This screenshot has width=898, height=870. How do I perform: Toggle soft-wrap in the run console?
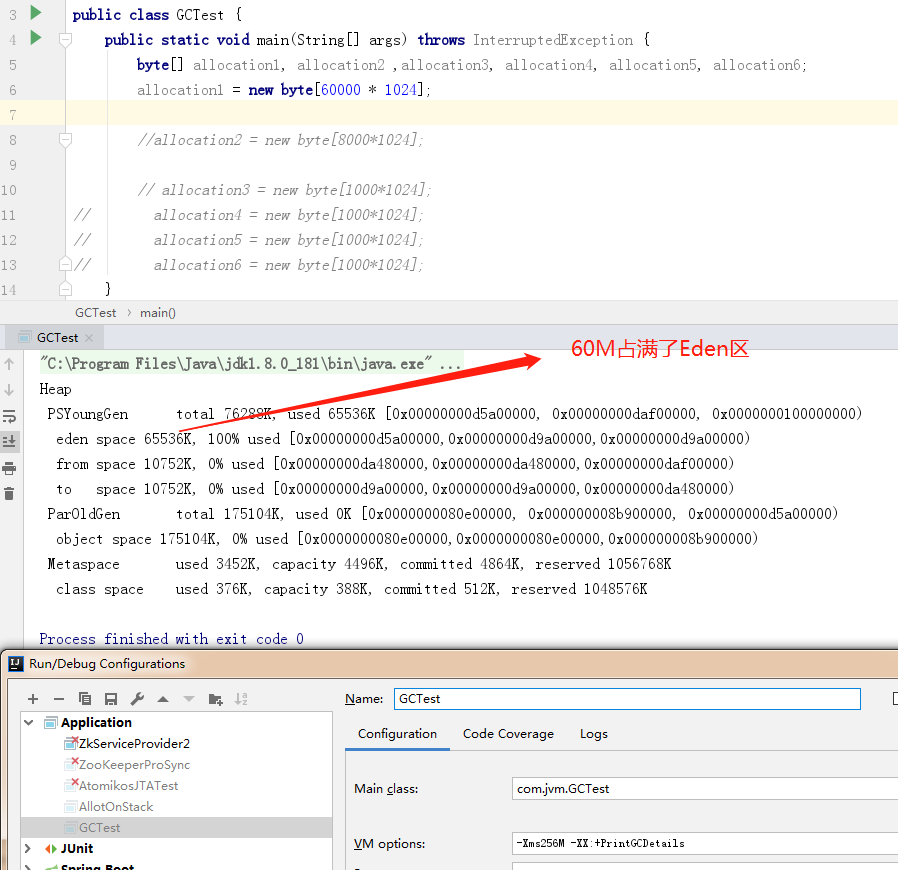point(9,416)
